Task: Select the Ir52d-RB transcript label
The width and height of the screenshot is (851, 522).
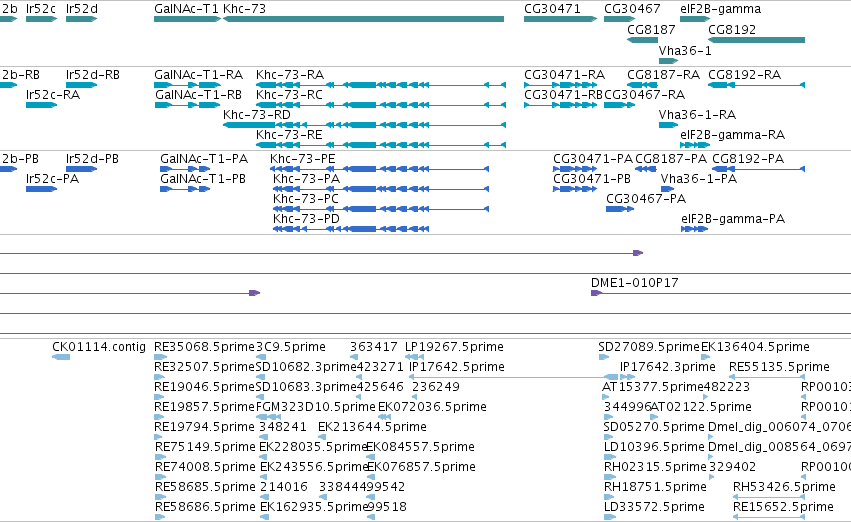Action: 93,74
